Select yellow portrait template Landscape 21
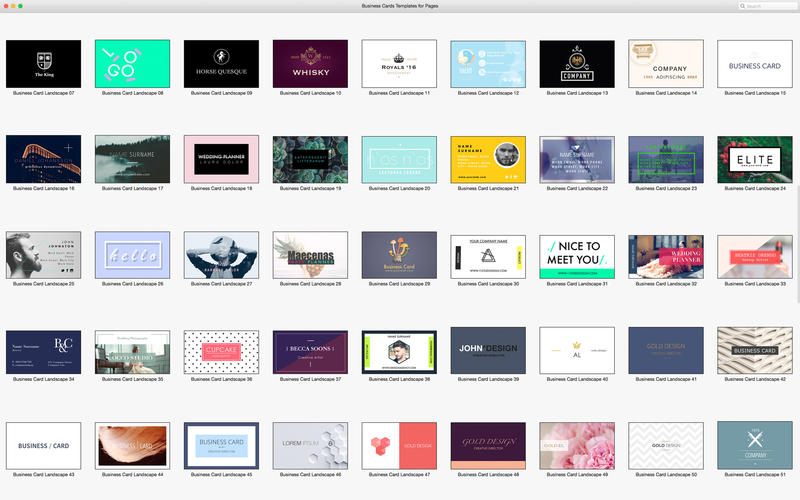800x500 pixels. 488,159
